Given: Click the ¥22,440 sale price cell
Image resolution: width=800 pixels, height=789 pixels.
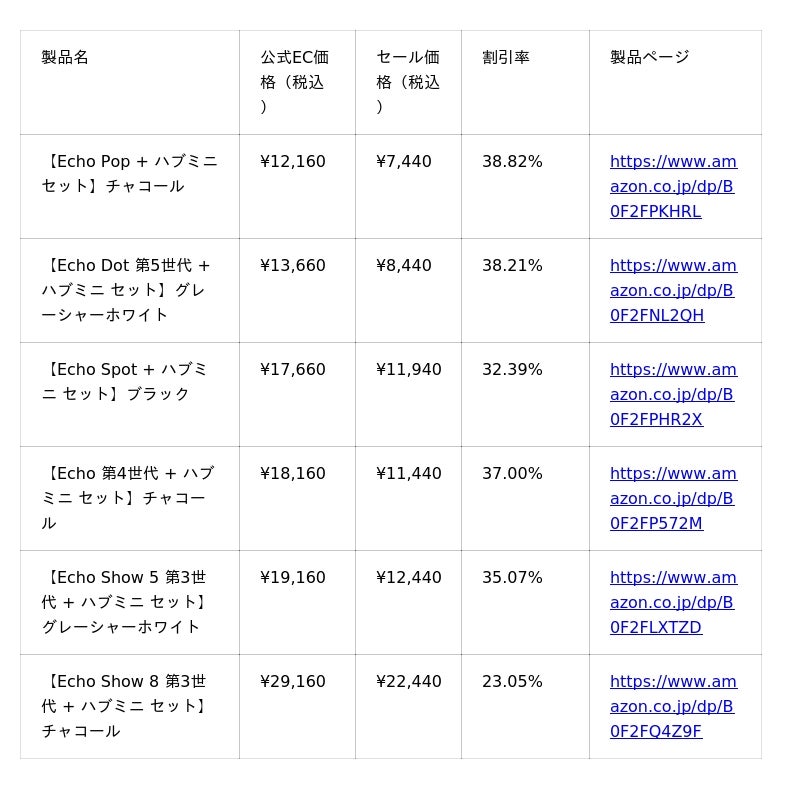Looking at the screenshot, I should point(409,681).
